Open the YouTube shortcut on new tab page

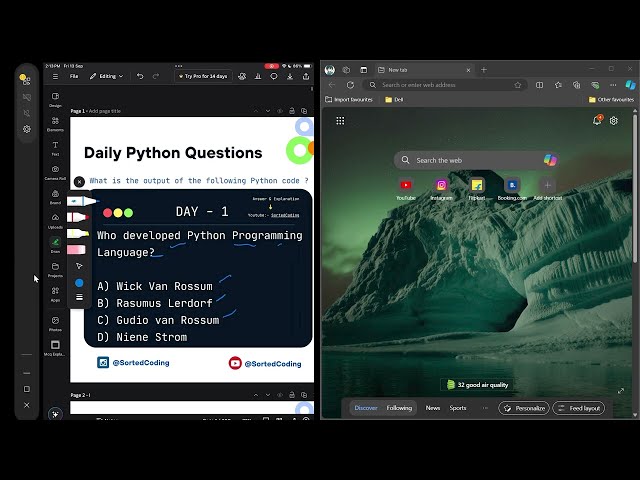(x=406, y=189)
